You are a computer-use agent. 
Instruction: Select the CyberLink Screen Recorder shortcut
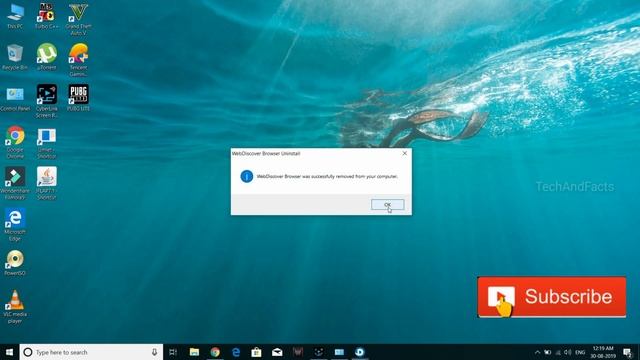(47, 102)
